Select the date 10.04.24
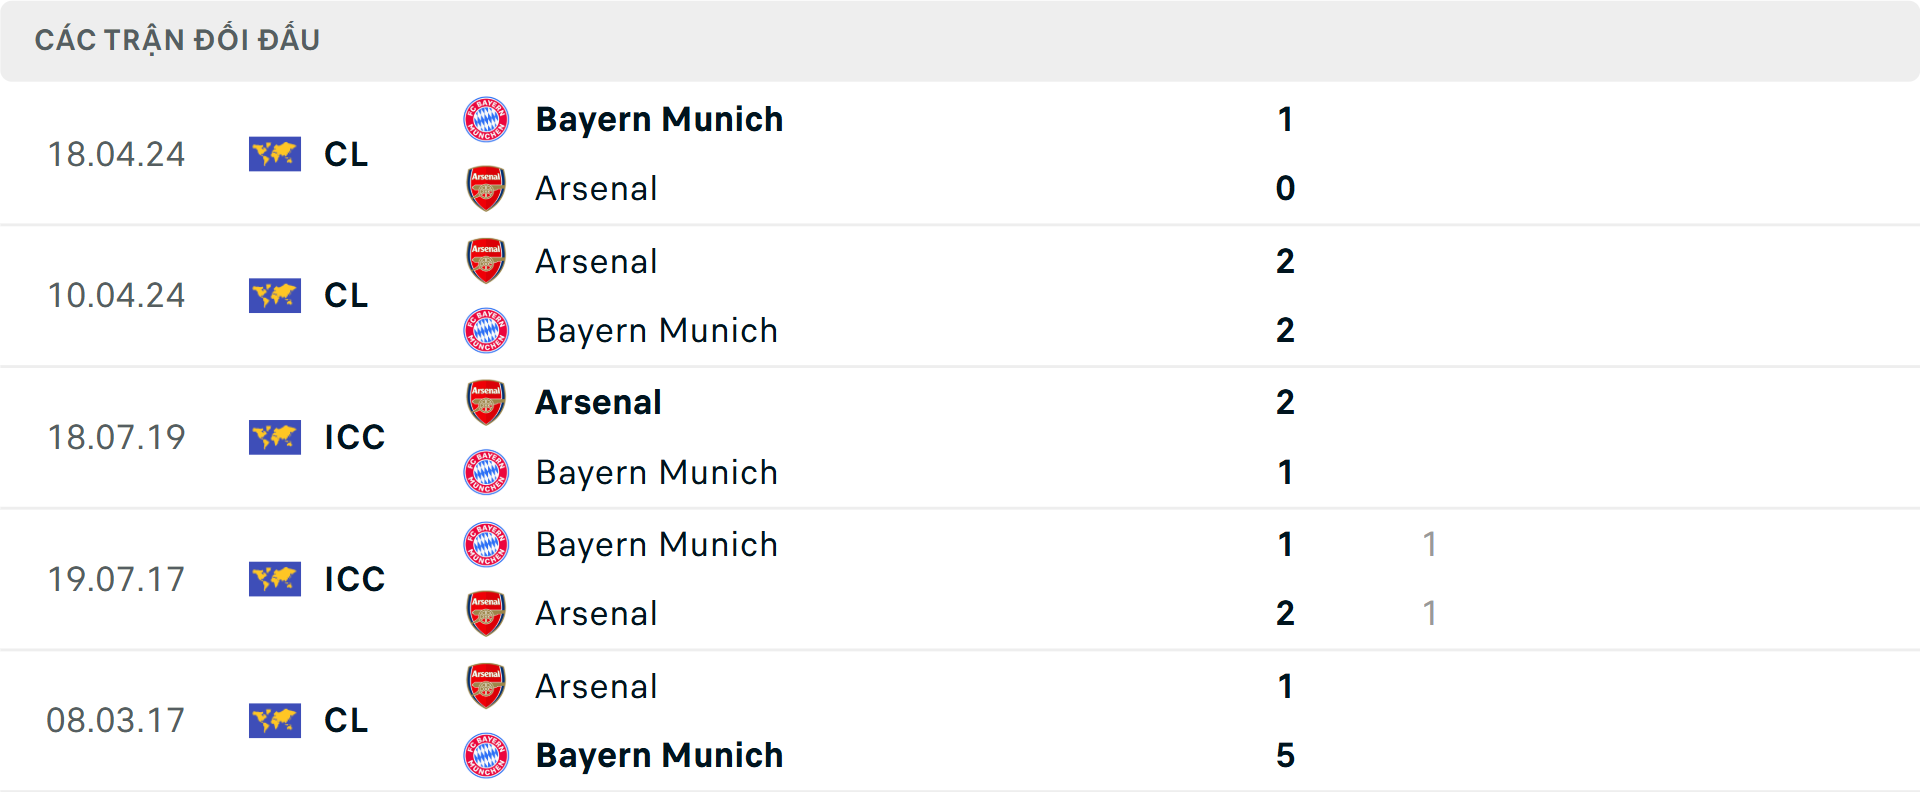The width and height of the screenshot is (1920, 792). point(117,296)
